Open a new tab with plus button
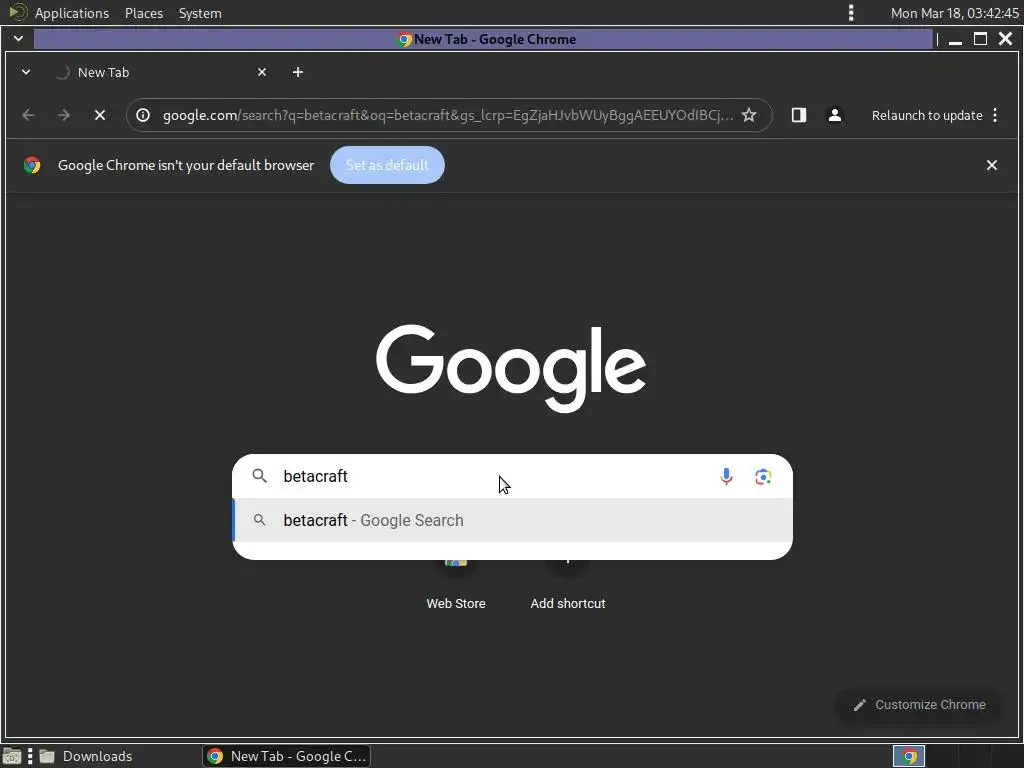The height and width of the screenshot is (768, 1024). tap(298, 72)
